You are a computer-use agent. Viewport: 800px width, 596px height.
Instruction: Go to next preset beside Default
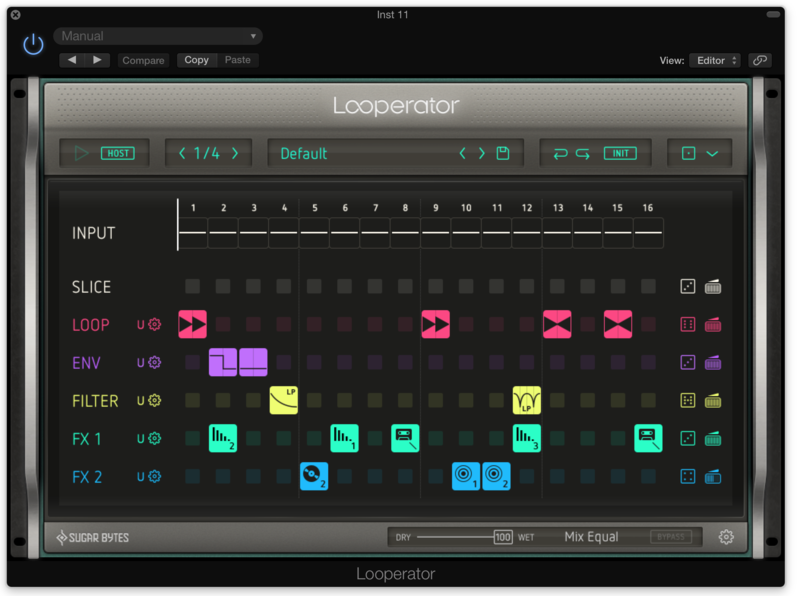481,153
